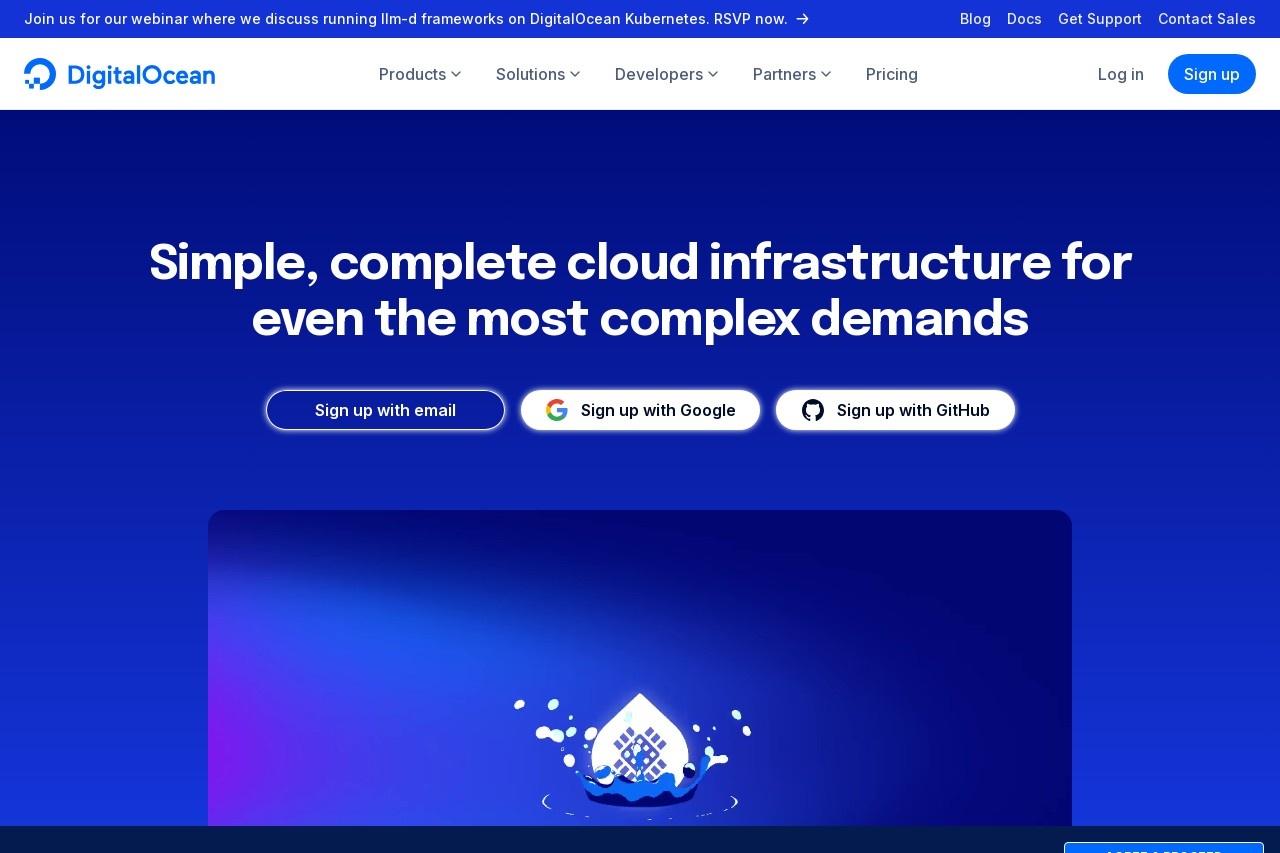Click the Google icon on the signup option
Screen dimensions: 1280x853
[557, 410]
